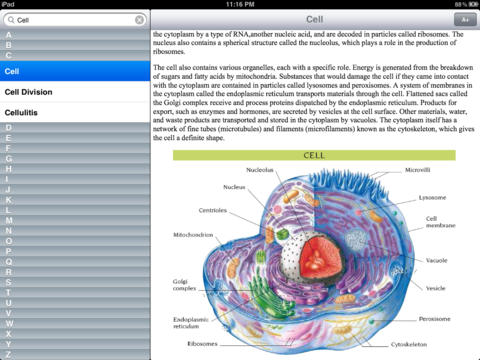Expand the Z section header
The width and height of the screenshot is (480, 360).
tap(75, 355)
